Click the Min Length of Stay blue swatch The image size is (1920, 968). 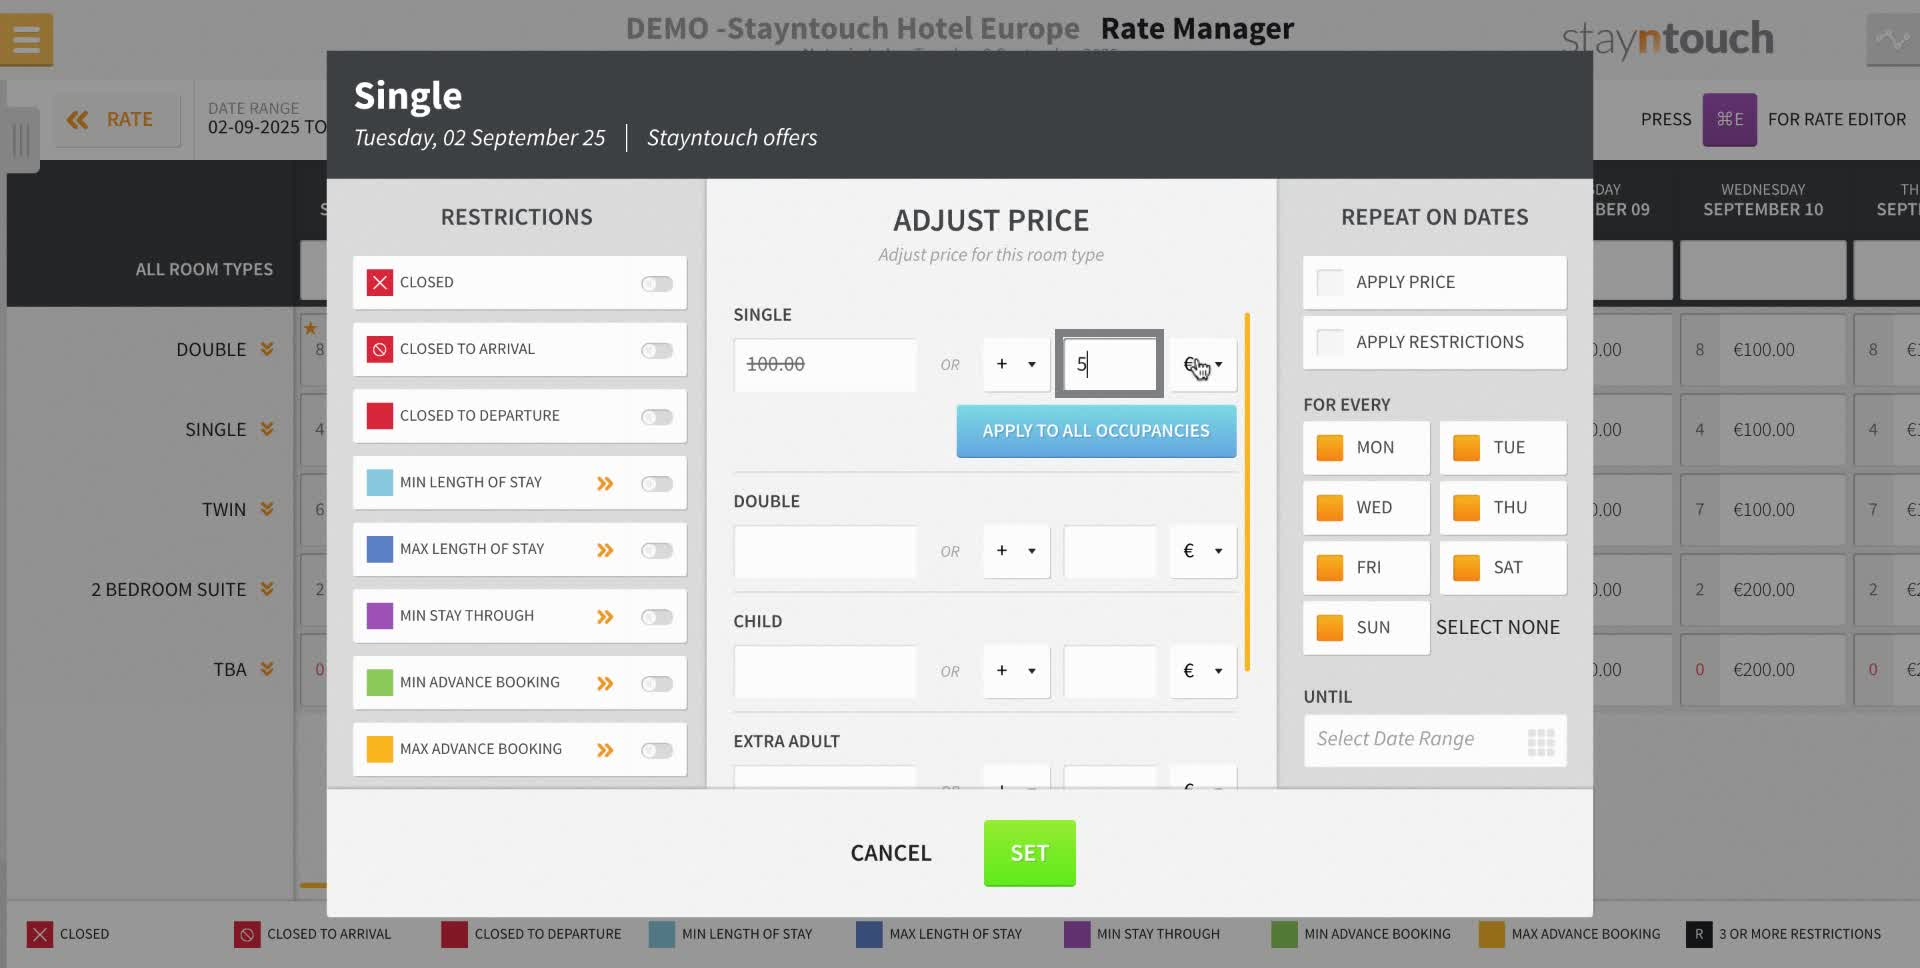tap(379, 483)
